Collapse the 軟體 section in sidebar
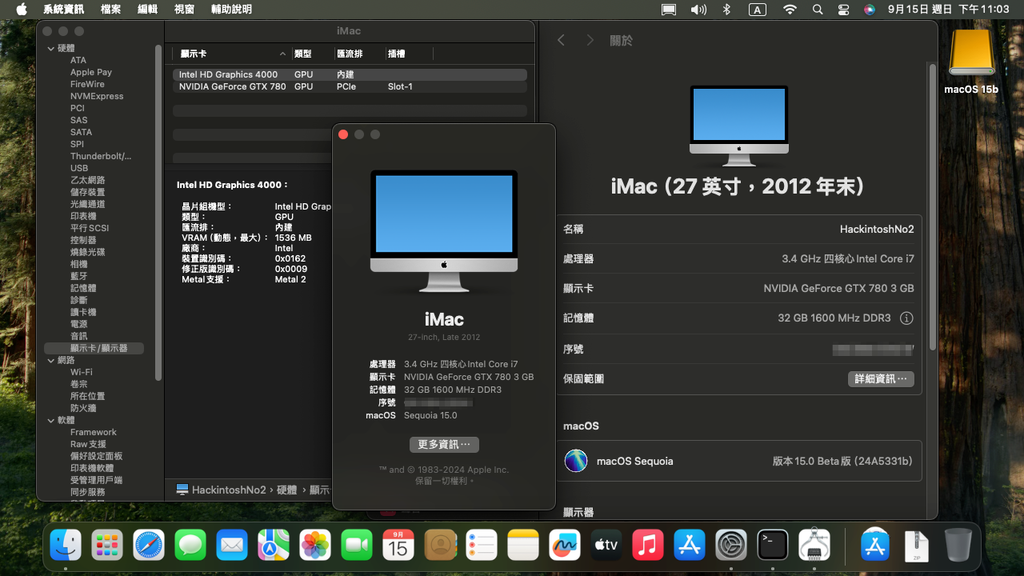 [x=51, y=421]
